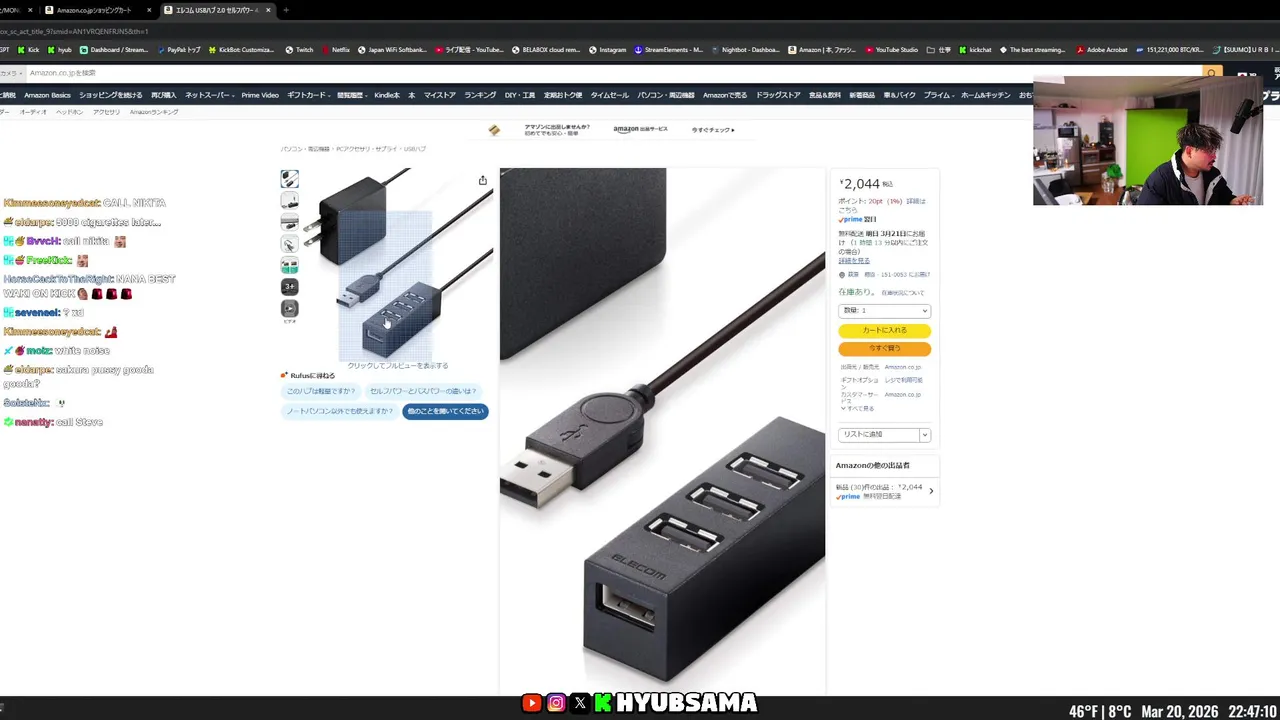The image size is (1280, 720).
Task: Open Prime Video nav item
Action: click(260, 95)
